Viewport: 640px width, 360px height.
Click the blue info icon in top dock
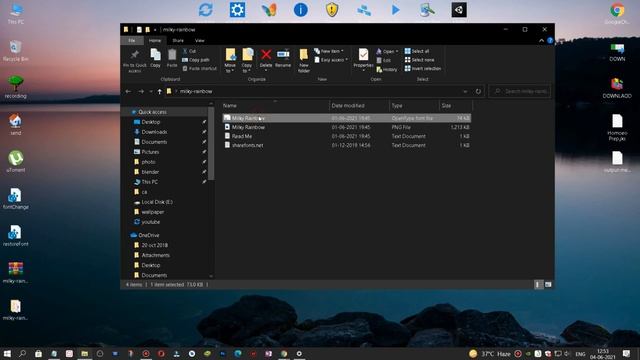coord(301,10)
